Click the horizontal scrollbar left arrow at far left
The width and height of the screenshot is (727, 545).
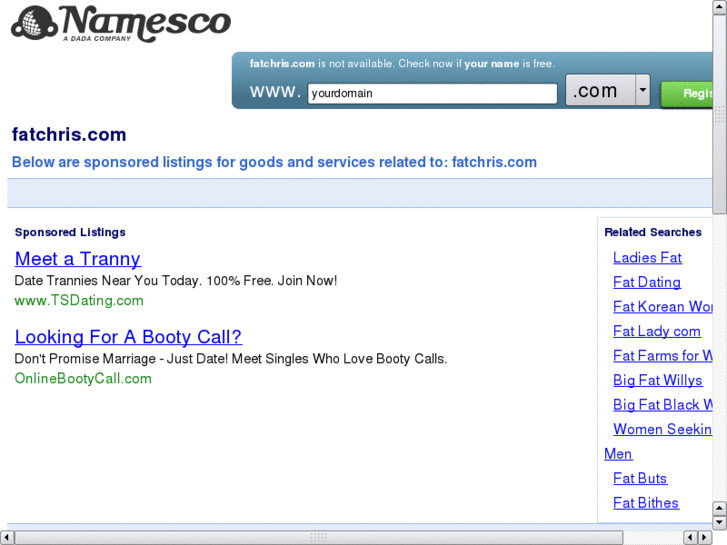6,538
